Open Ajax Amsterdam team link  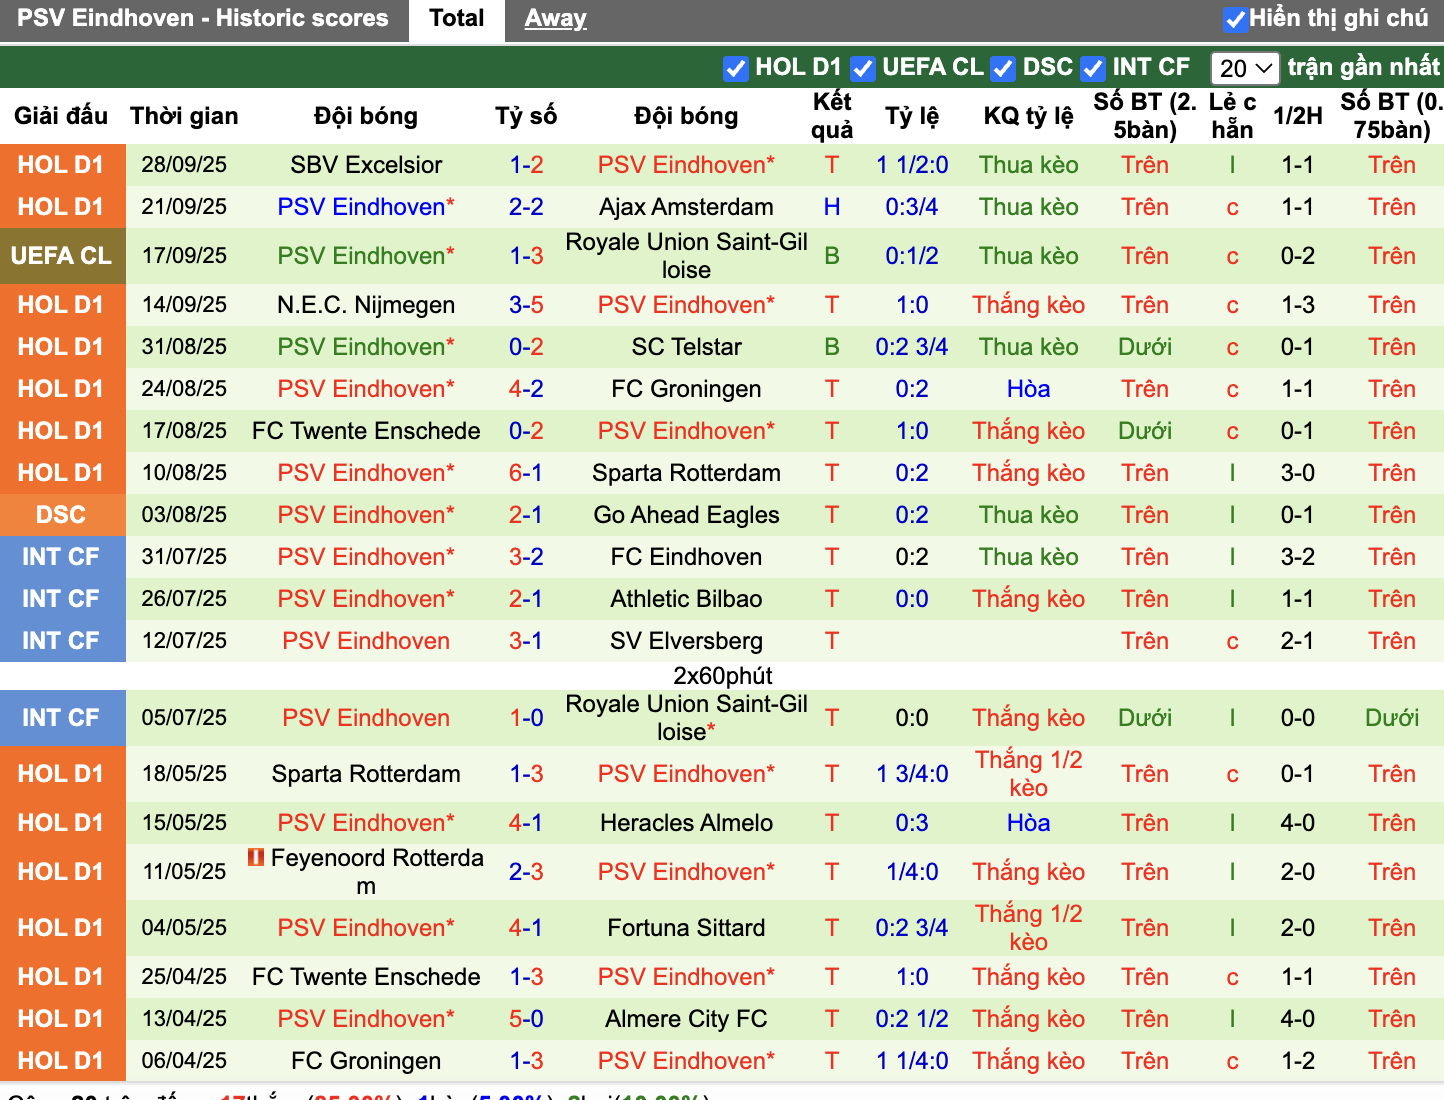click(686, 207)
